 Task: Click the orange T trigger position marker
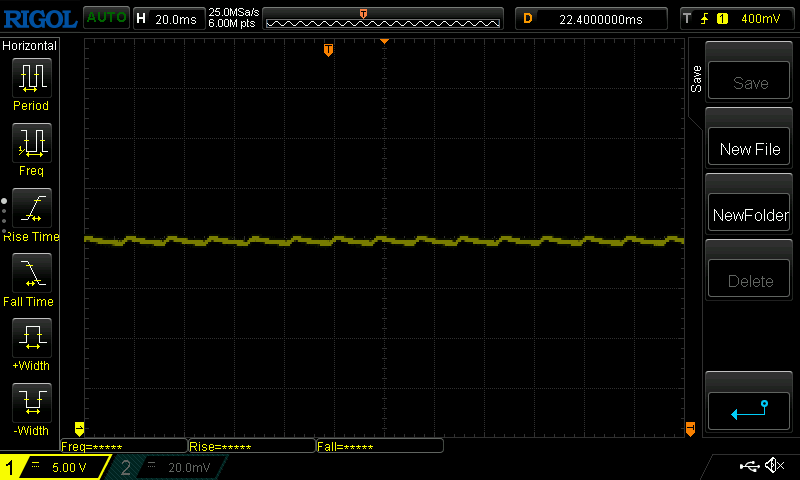(328, 50)
